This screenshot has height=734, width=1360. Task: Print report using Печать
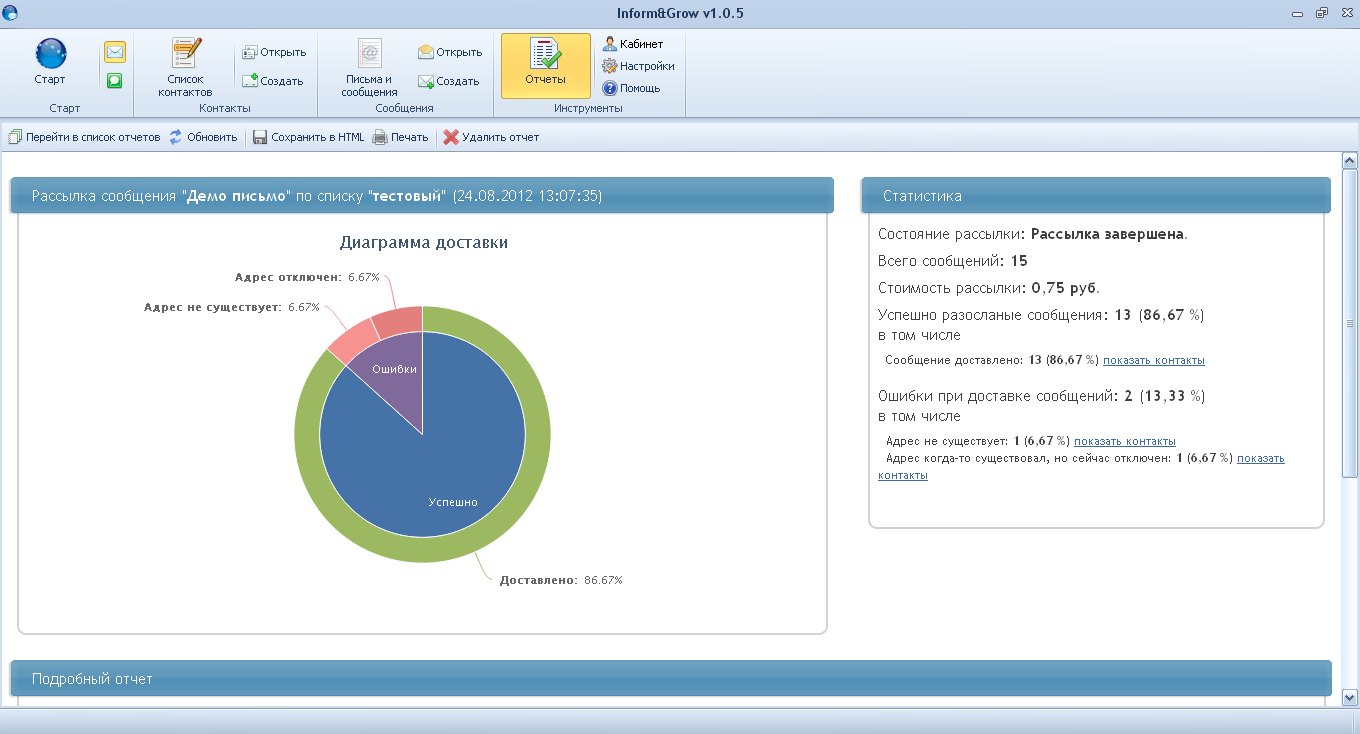coord(400,137)
